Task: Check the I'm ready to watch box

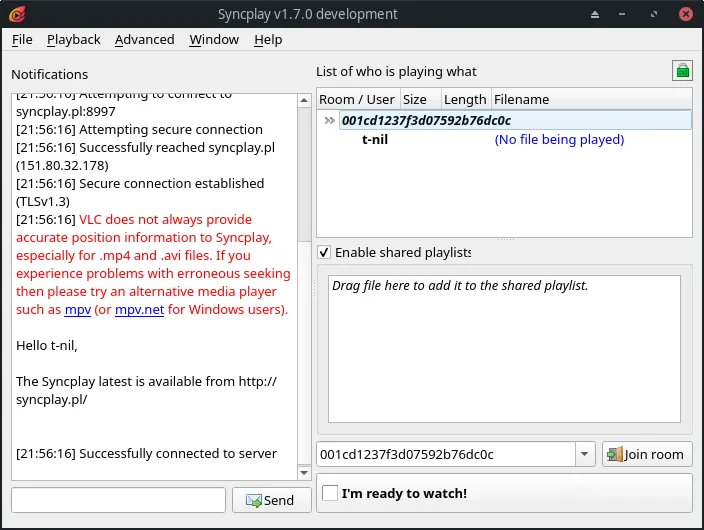Action: (x=330, y=493)
